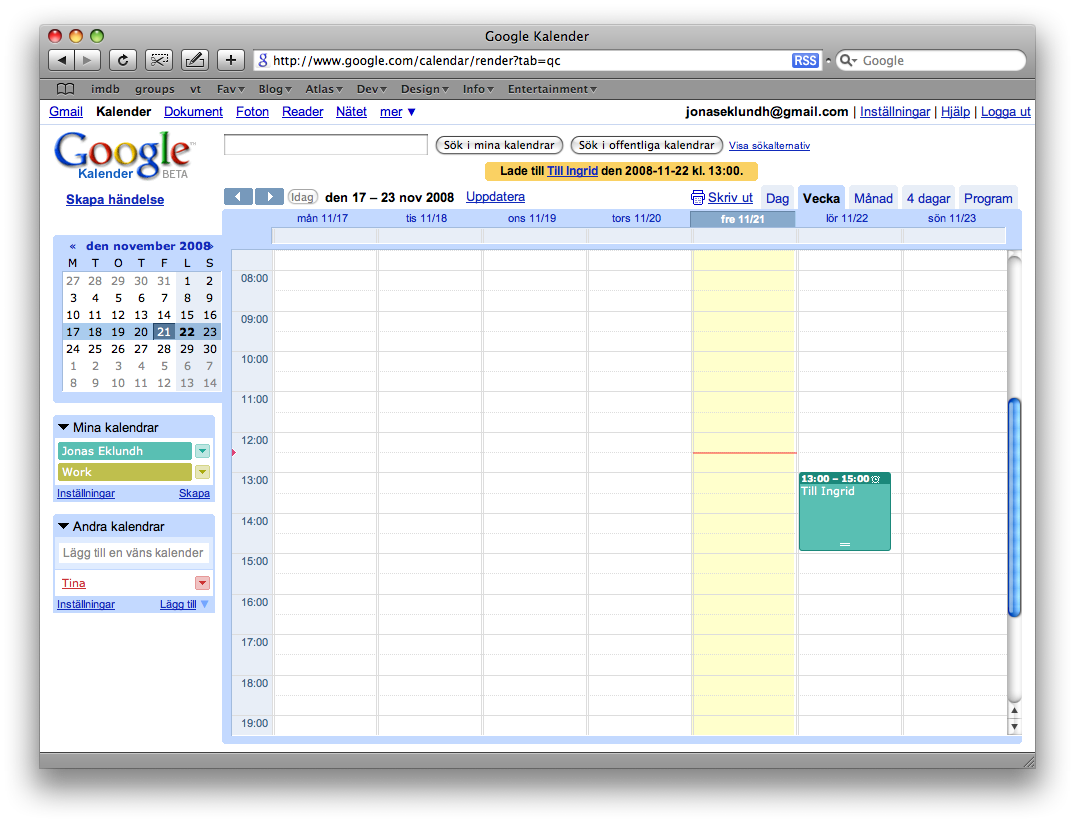Open Jonas Eklundh calendar options dropdown
The image size is (1075, 823).
pyautogui.click(x=202, y=451)
